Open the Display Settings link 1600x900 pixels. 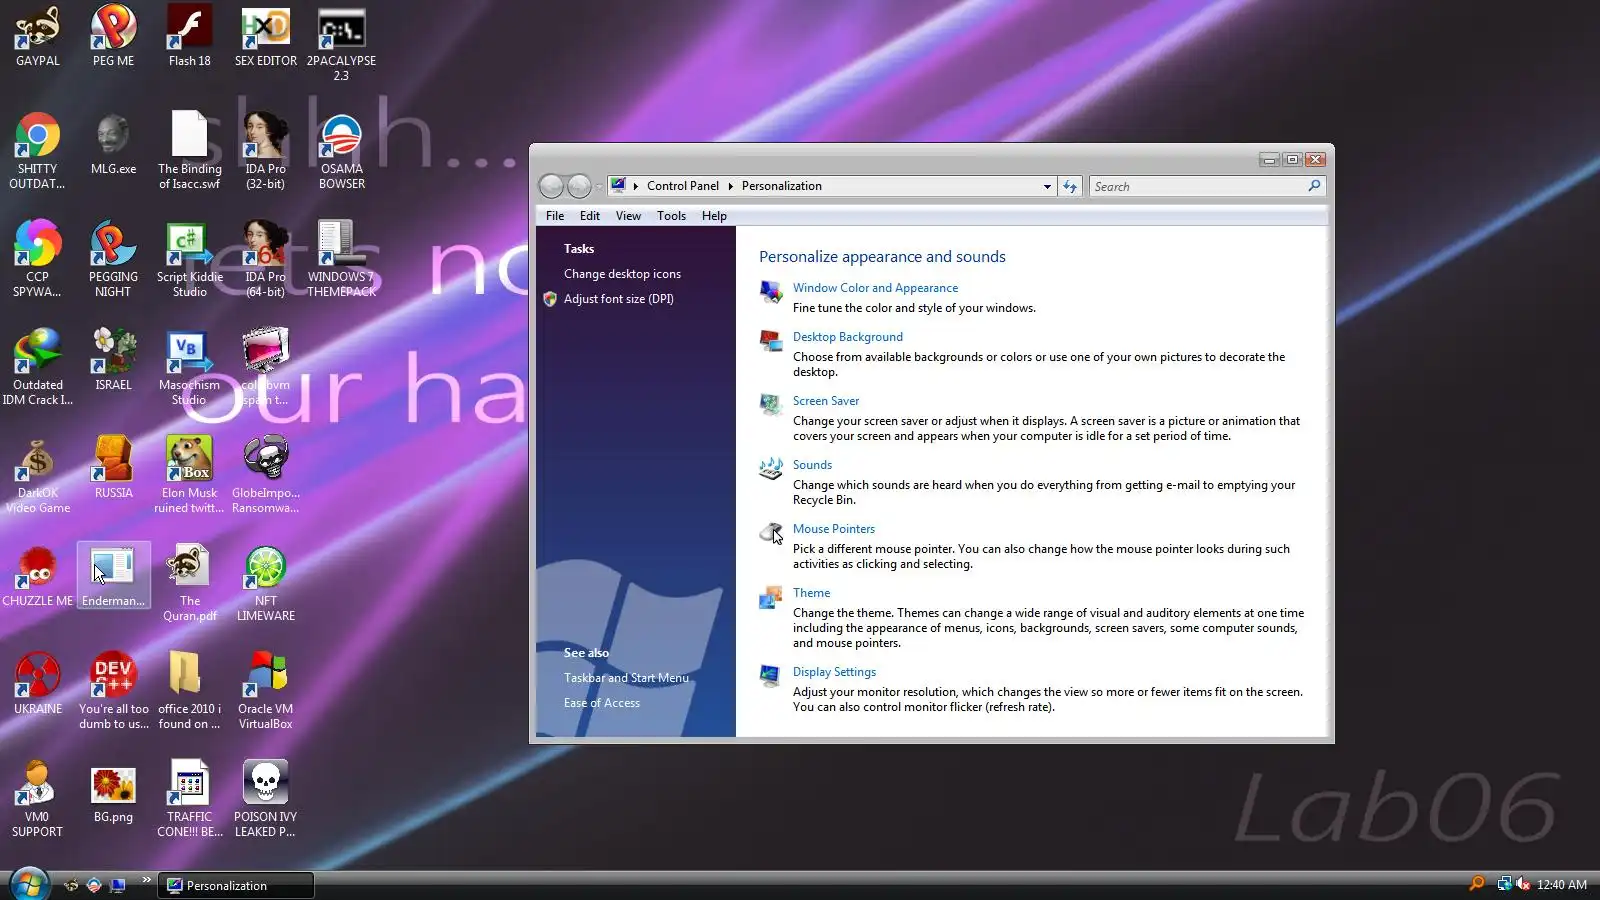[x=834, y=672]
